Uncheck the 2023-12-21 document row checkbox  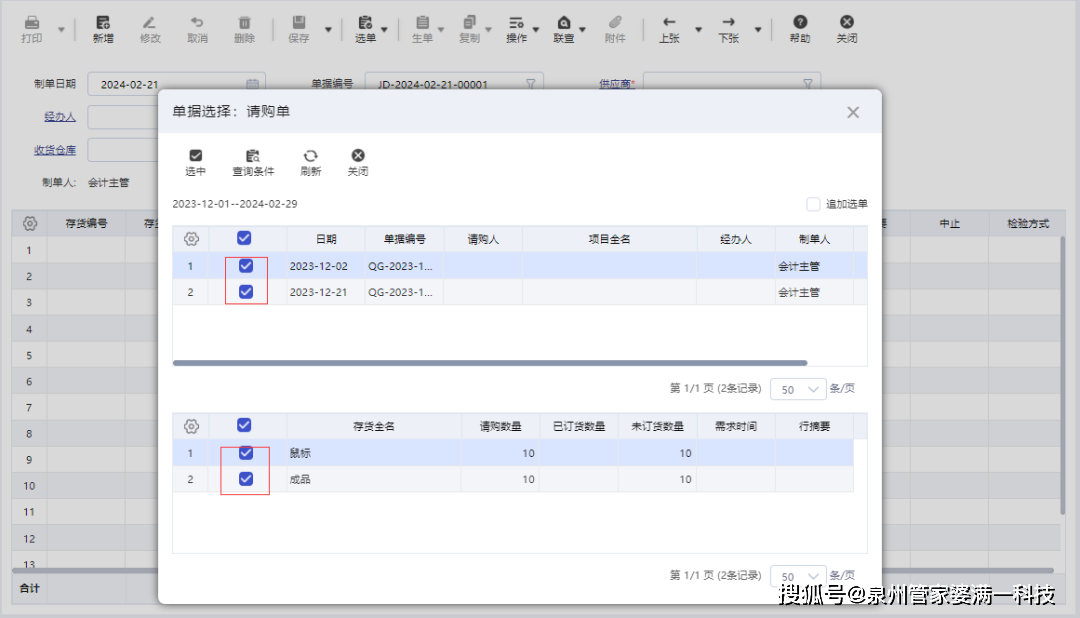coord(246,292)
